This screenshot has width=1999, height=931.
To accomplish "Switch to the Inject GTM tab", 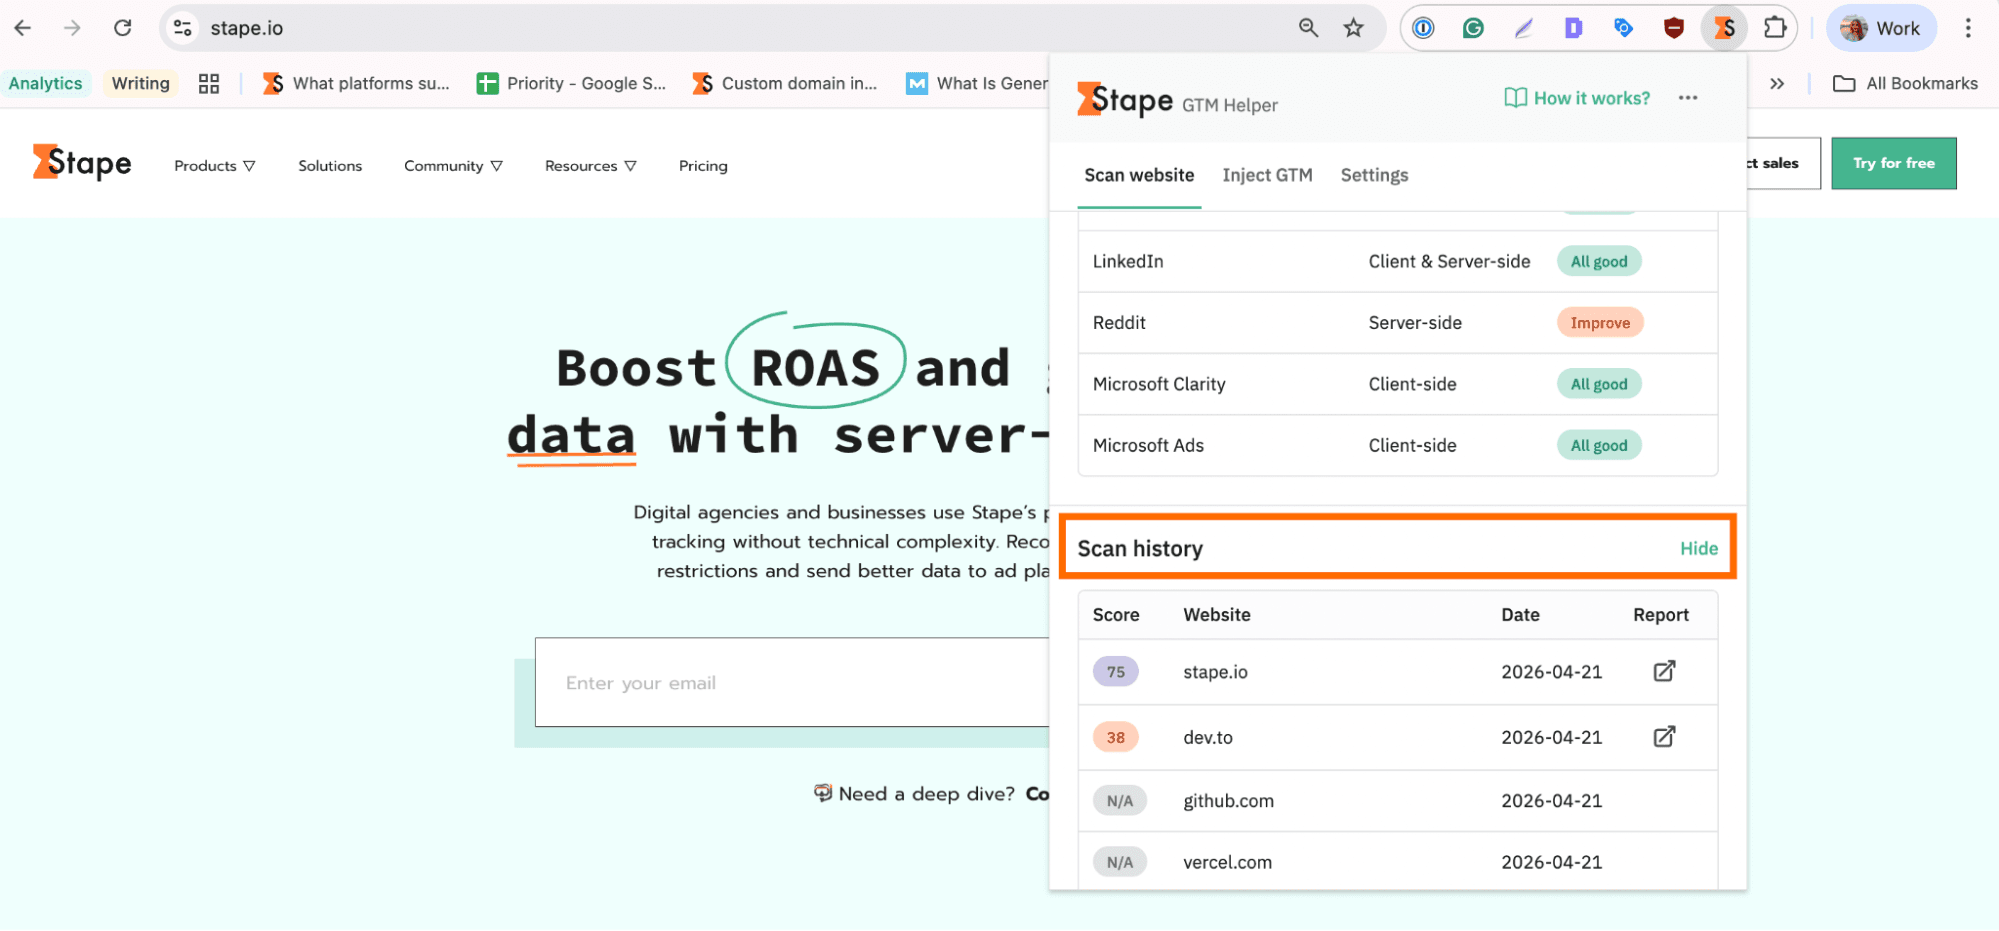I will (x=1267, y=175).
